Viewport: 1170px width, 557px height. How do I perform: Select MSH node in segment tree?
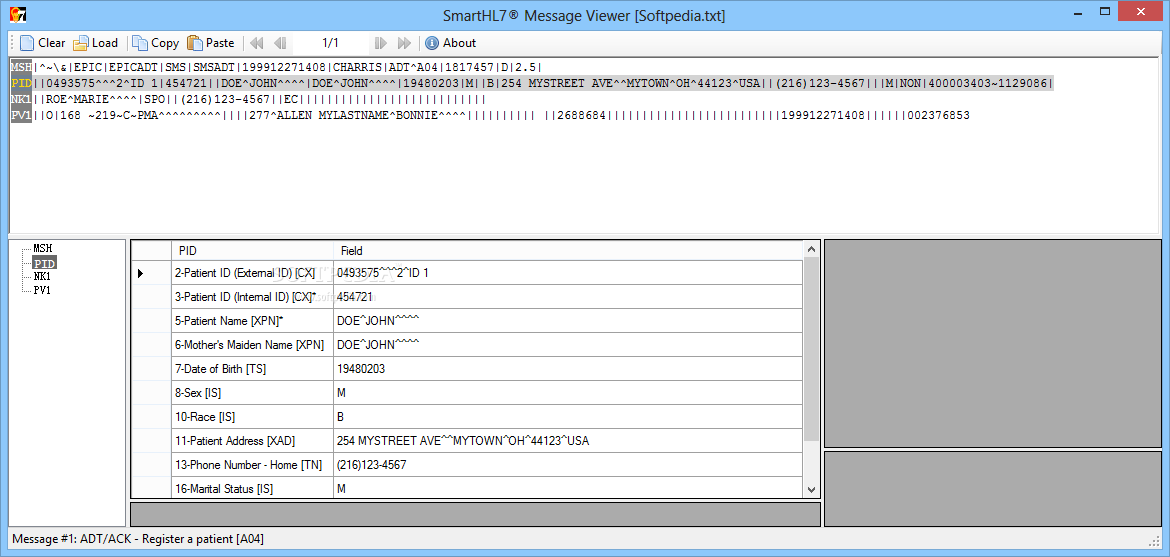tap(43, 249)
